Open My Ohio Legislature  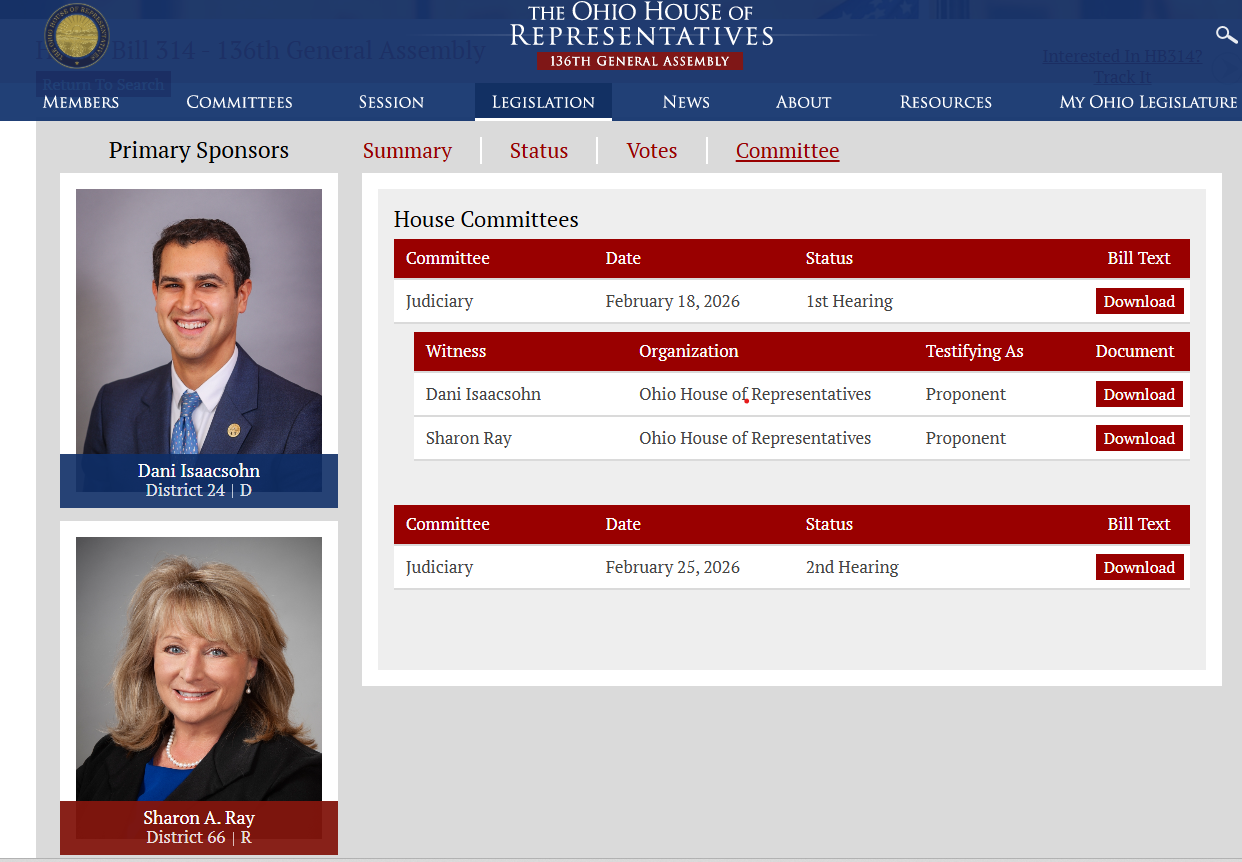1148,102
